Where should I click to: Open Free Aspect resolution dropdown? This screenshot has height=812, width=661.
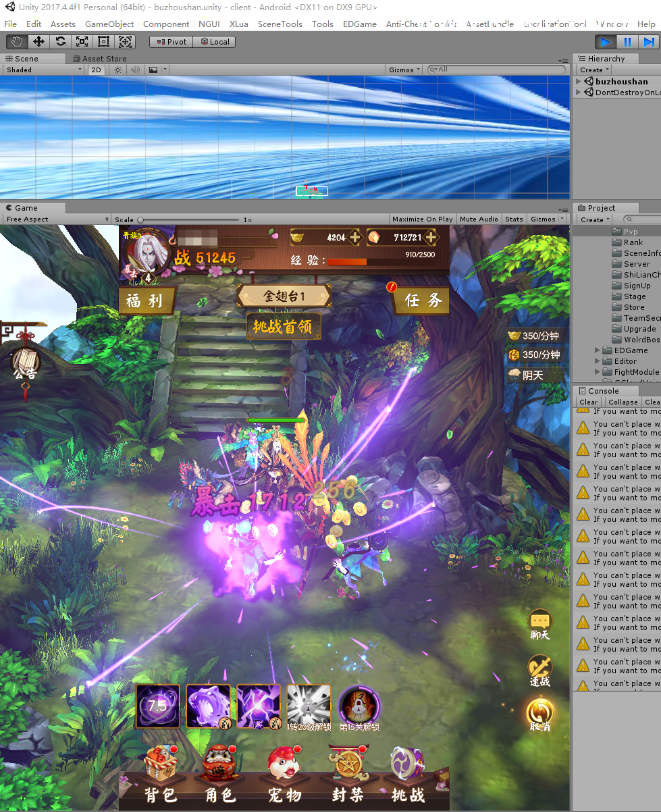57,219
